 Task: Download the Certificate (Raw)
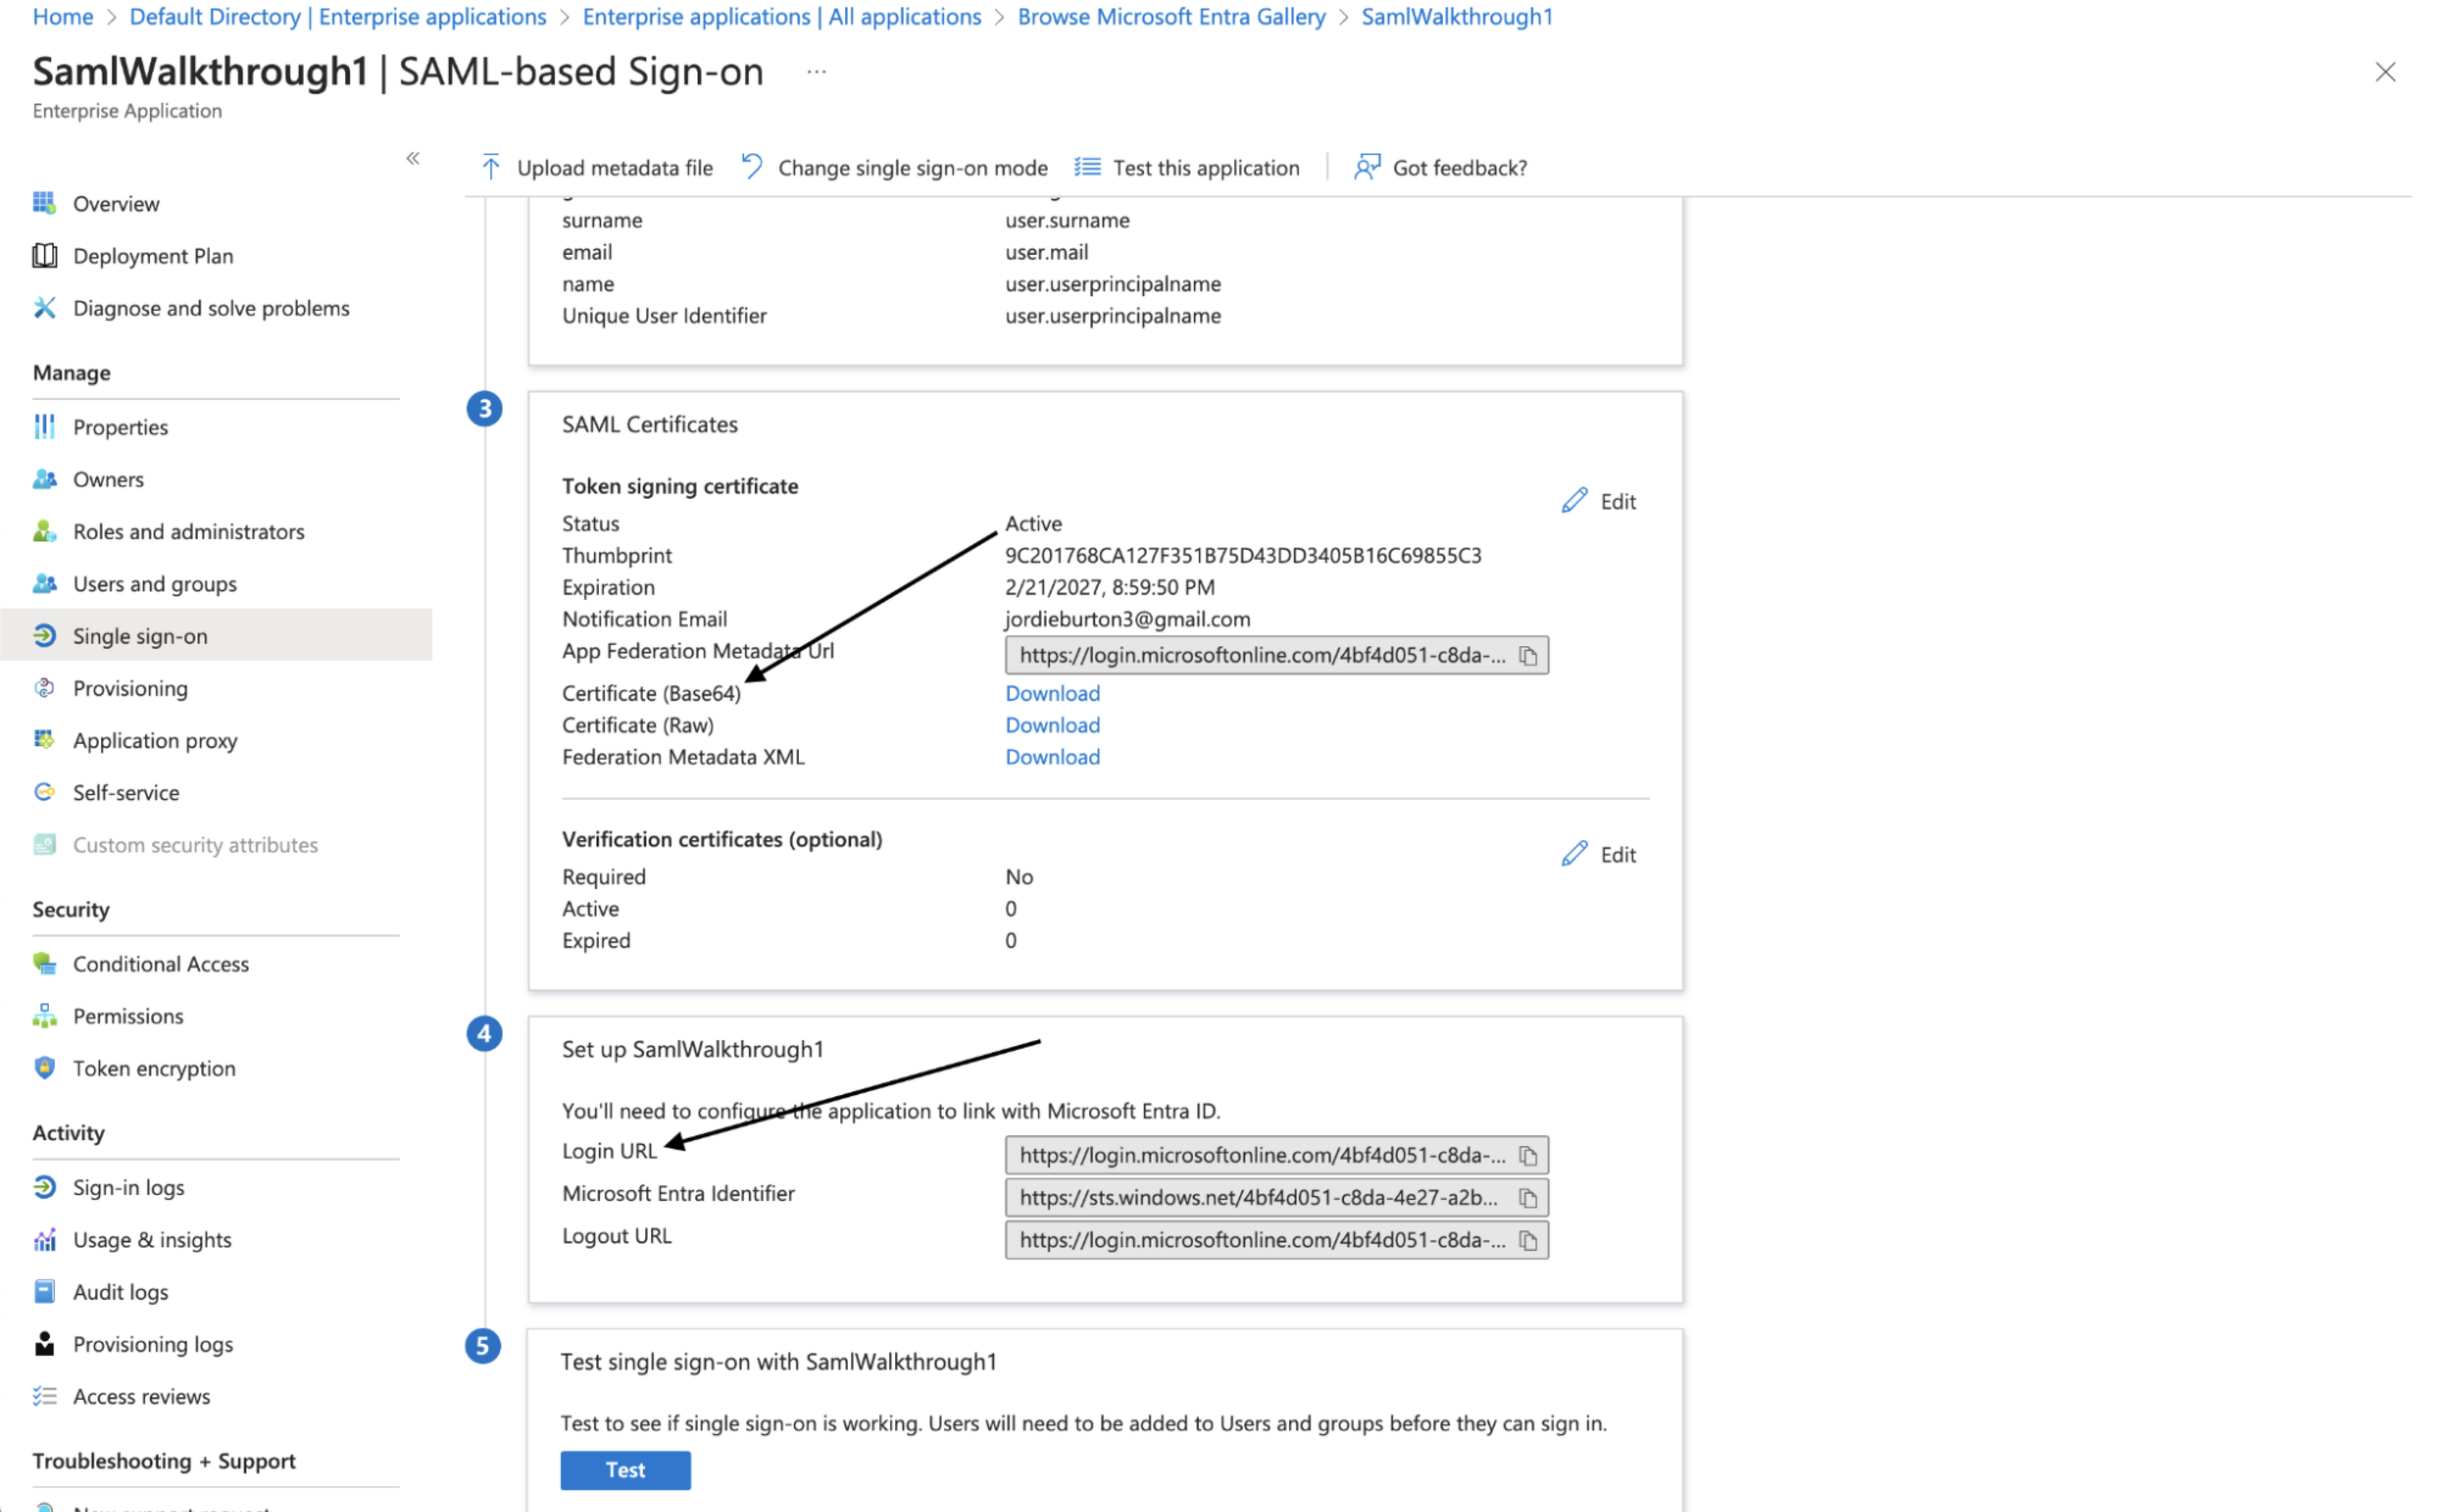tap(1052, 725)
